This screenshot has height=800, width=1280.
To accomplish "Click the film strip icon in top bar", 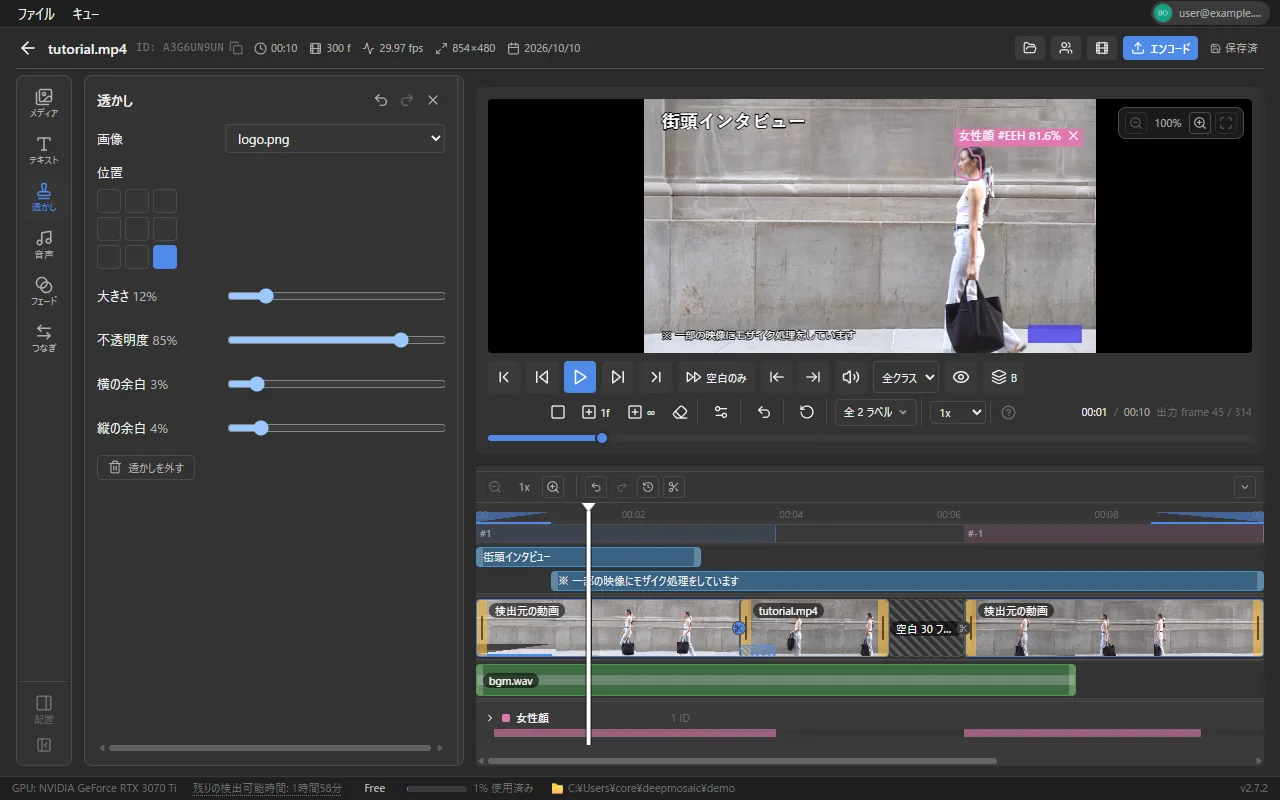I will 1102,48.
